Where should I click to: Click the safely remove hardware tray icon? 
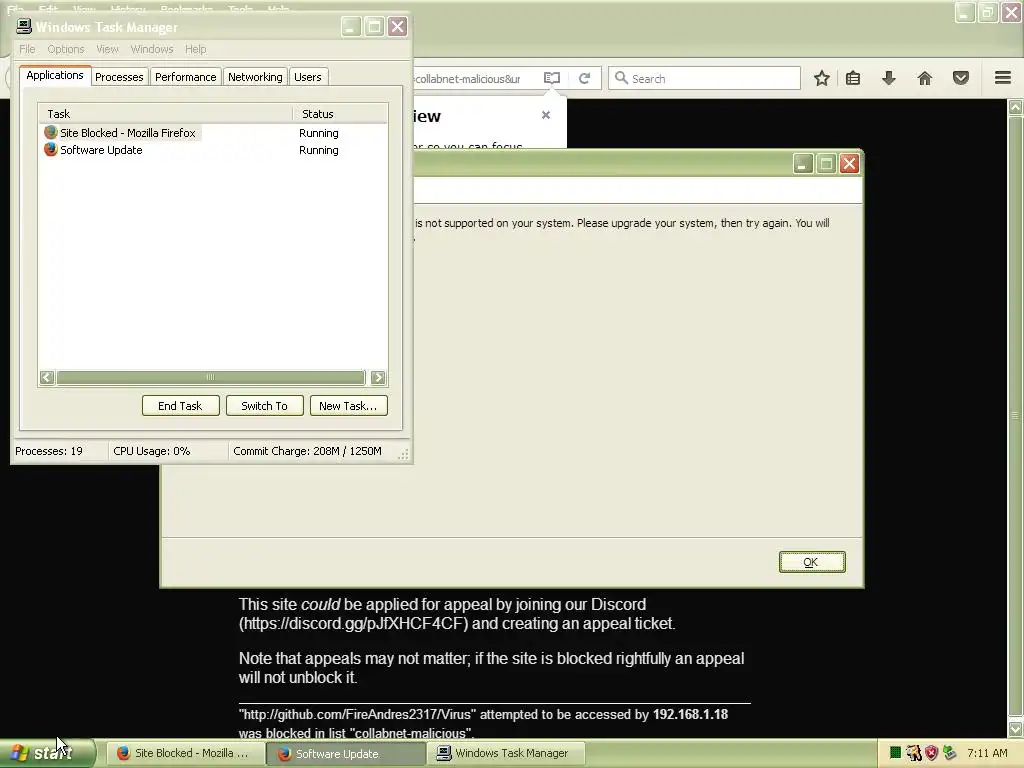point(950,753)
